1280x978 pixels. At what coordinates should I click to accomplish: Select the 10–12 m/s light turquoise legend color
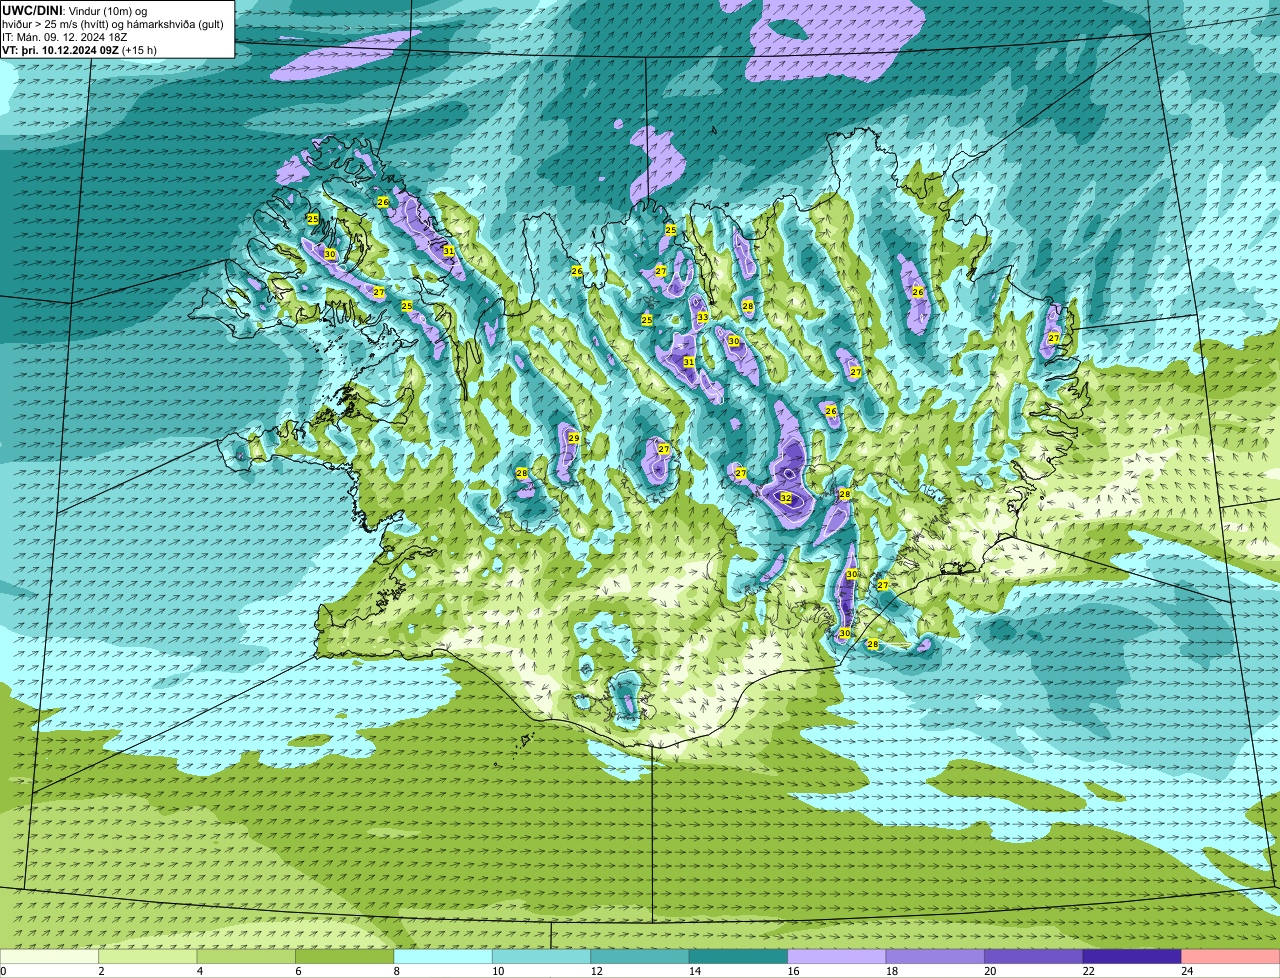coord(542,956)
